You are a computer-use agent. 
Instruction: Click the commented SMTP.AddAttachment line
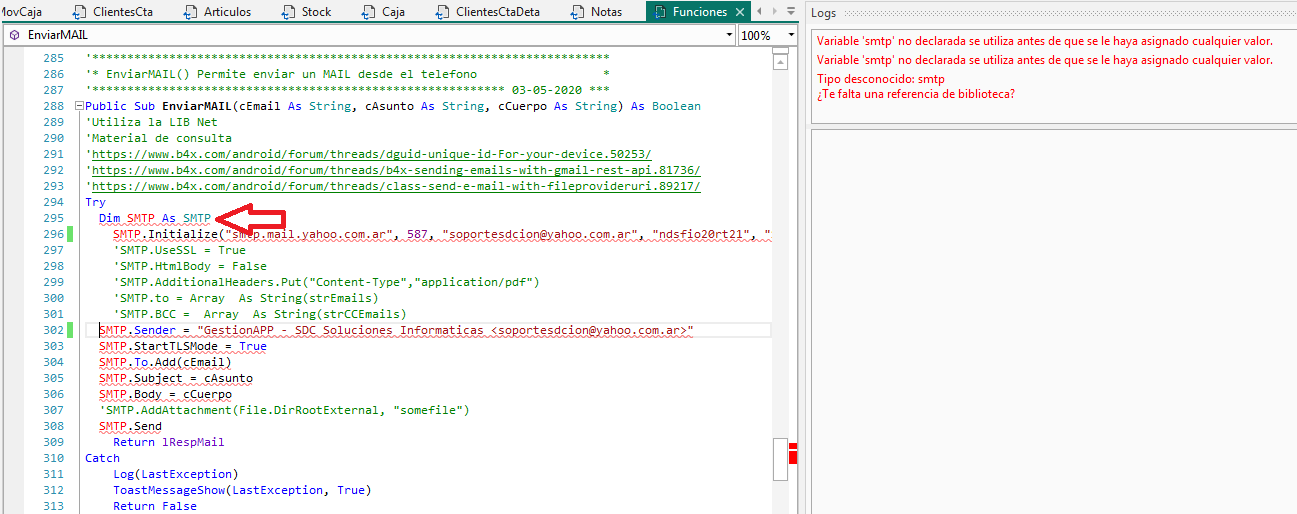coord(284,410)
